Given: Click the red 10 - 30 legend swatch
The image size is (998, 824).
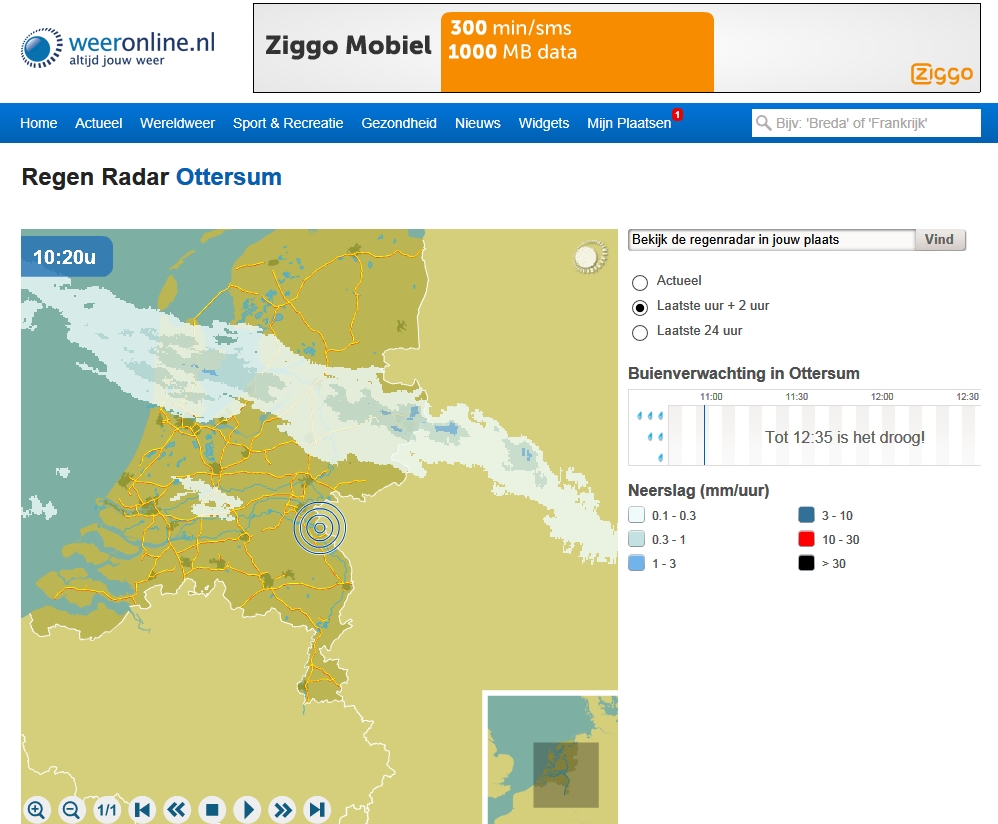Looking at the screenshot, I should (806, 539).
